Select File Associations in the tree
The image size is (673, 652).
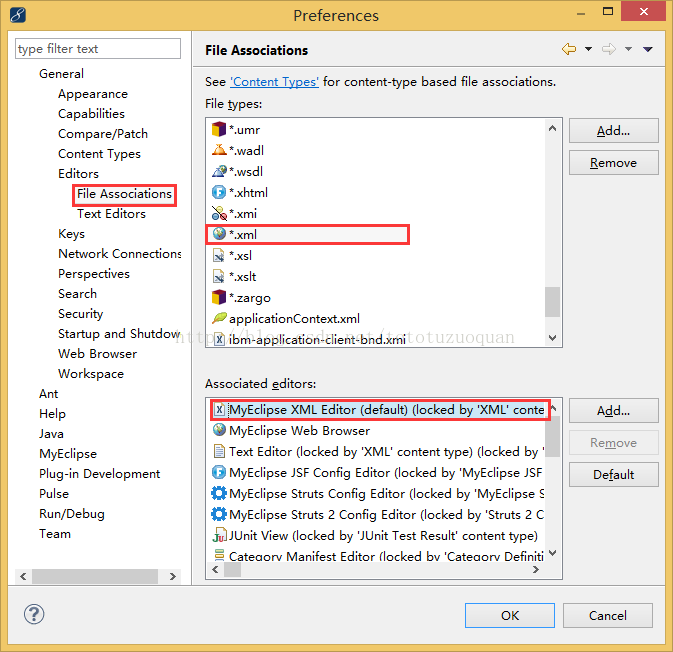pos(124,194)
